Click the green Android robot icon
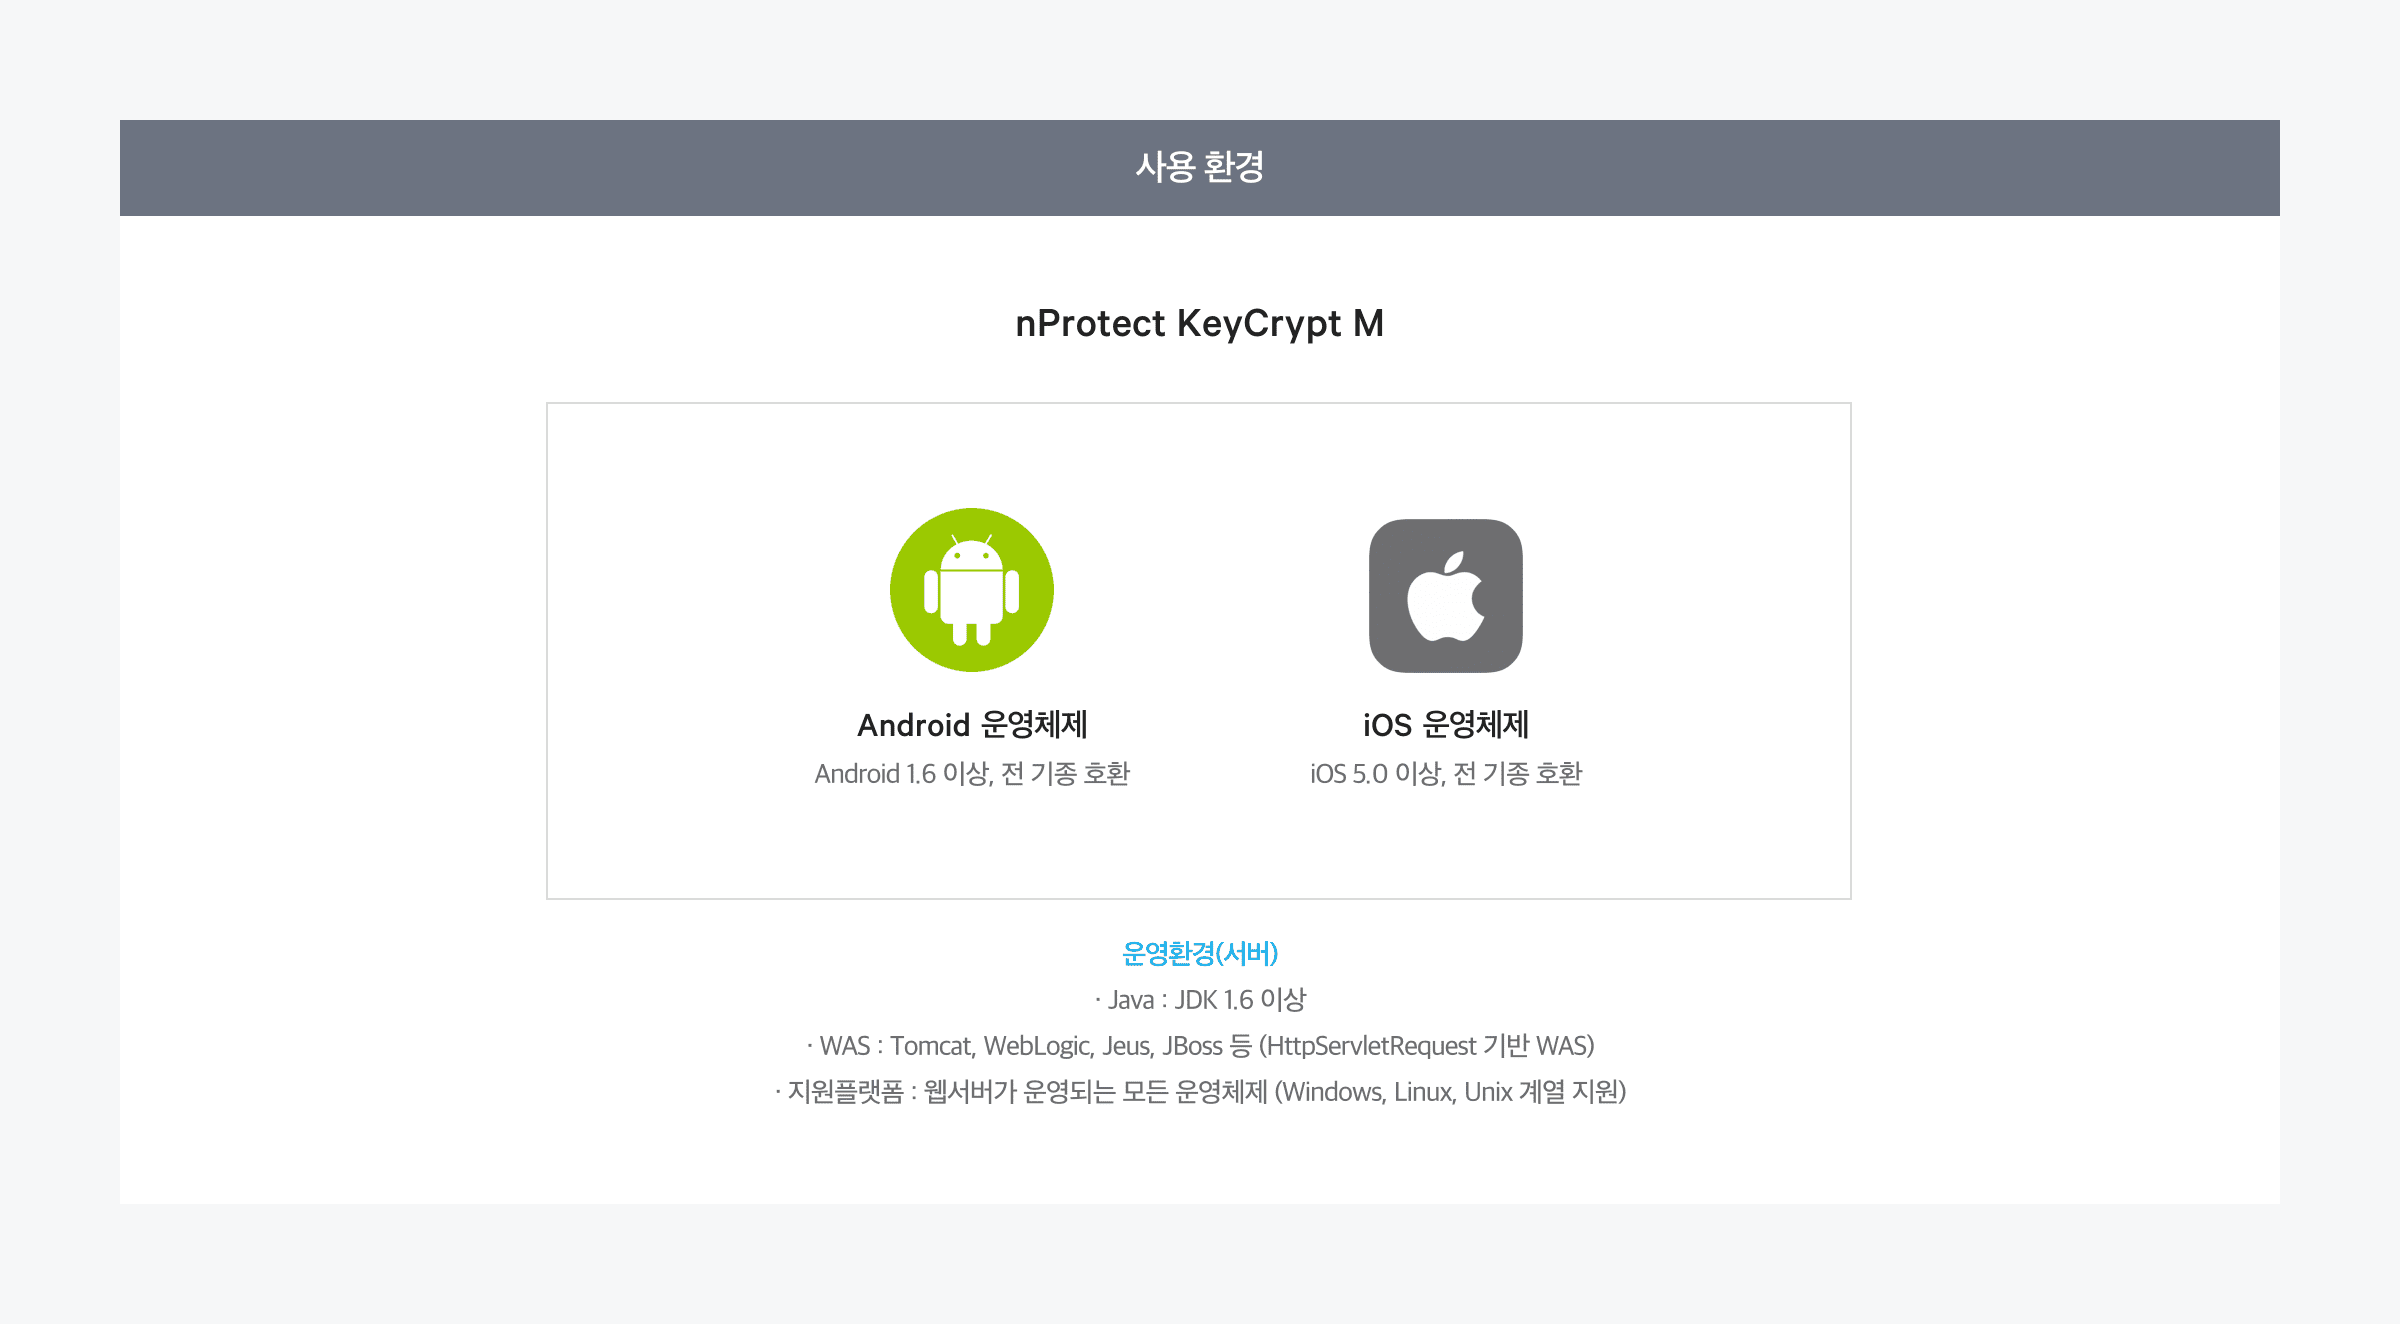 coord(971,590)
